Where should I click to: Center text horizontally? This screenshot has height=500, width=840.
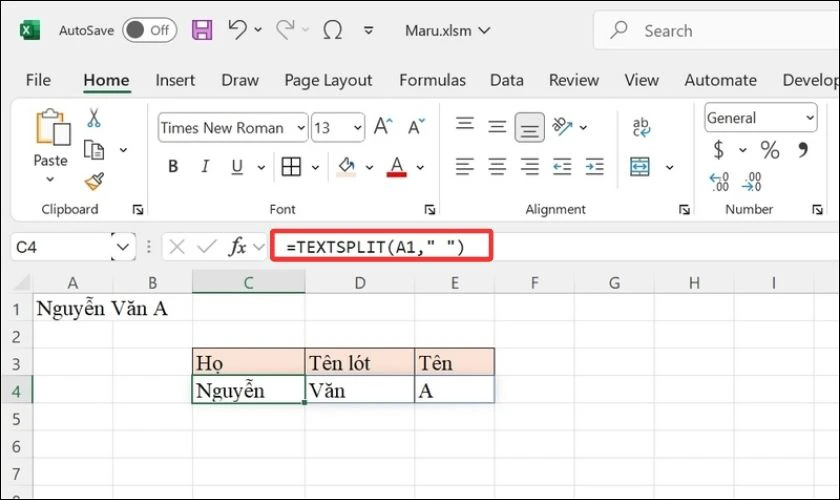[497, 167]
